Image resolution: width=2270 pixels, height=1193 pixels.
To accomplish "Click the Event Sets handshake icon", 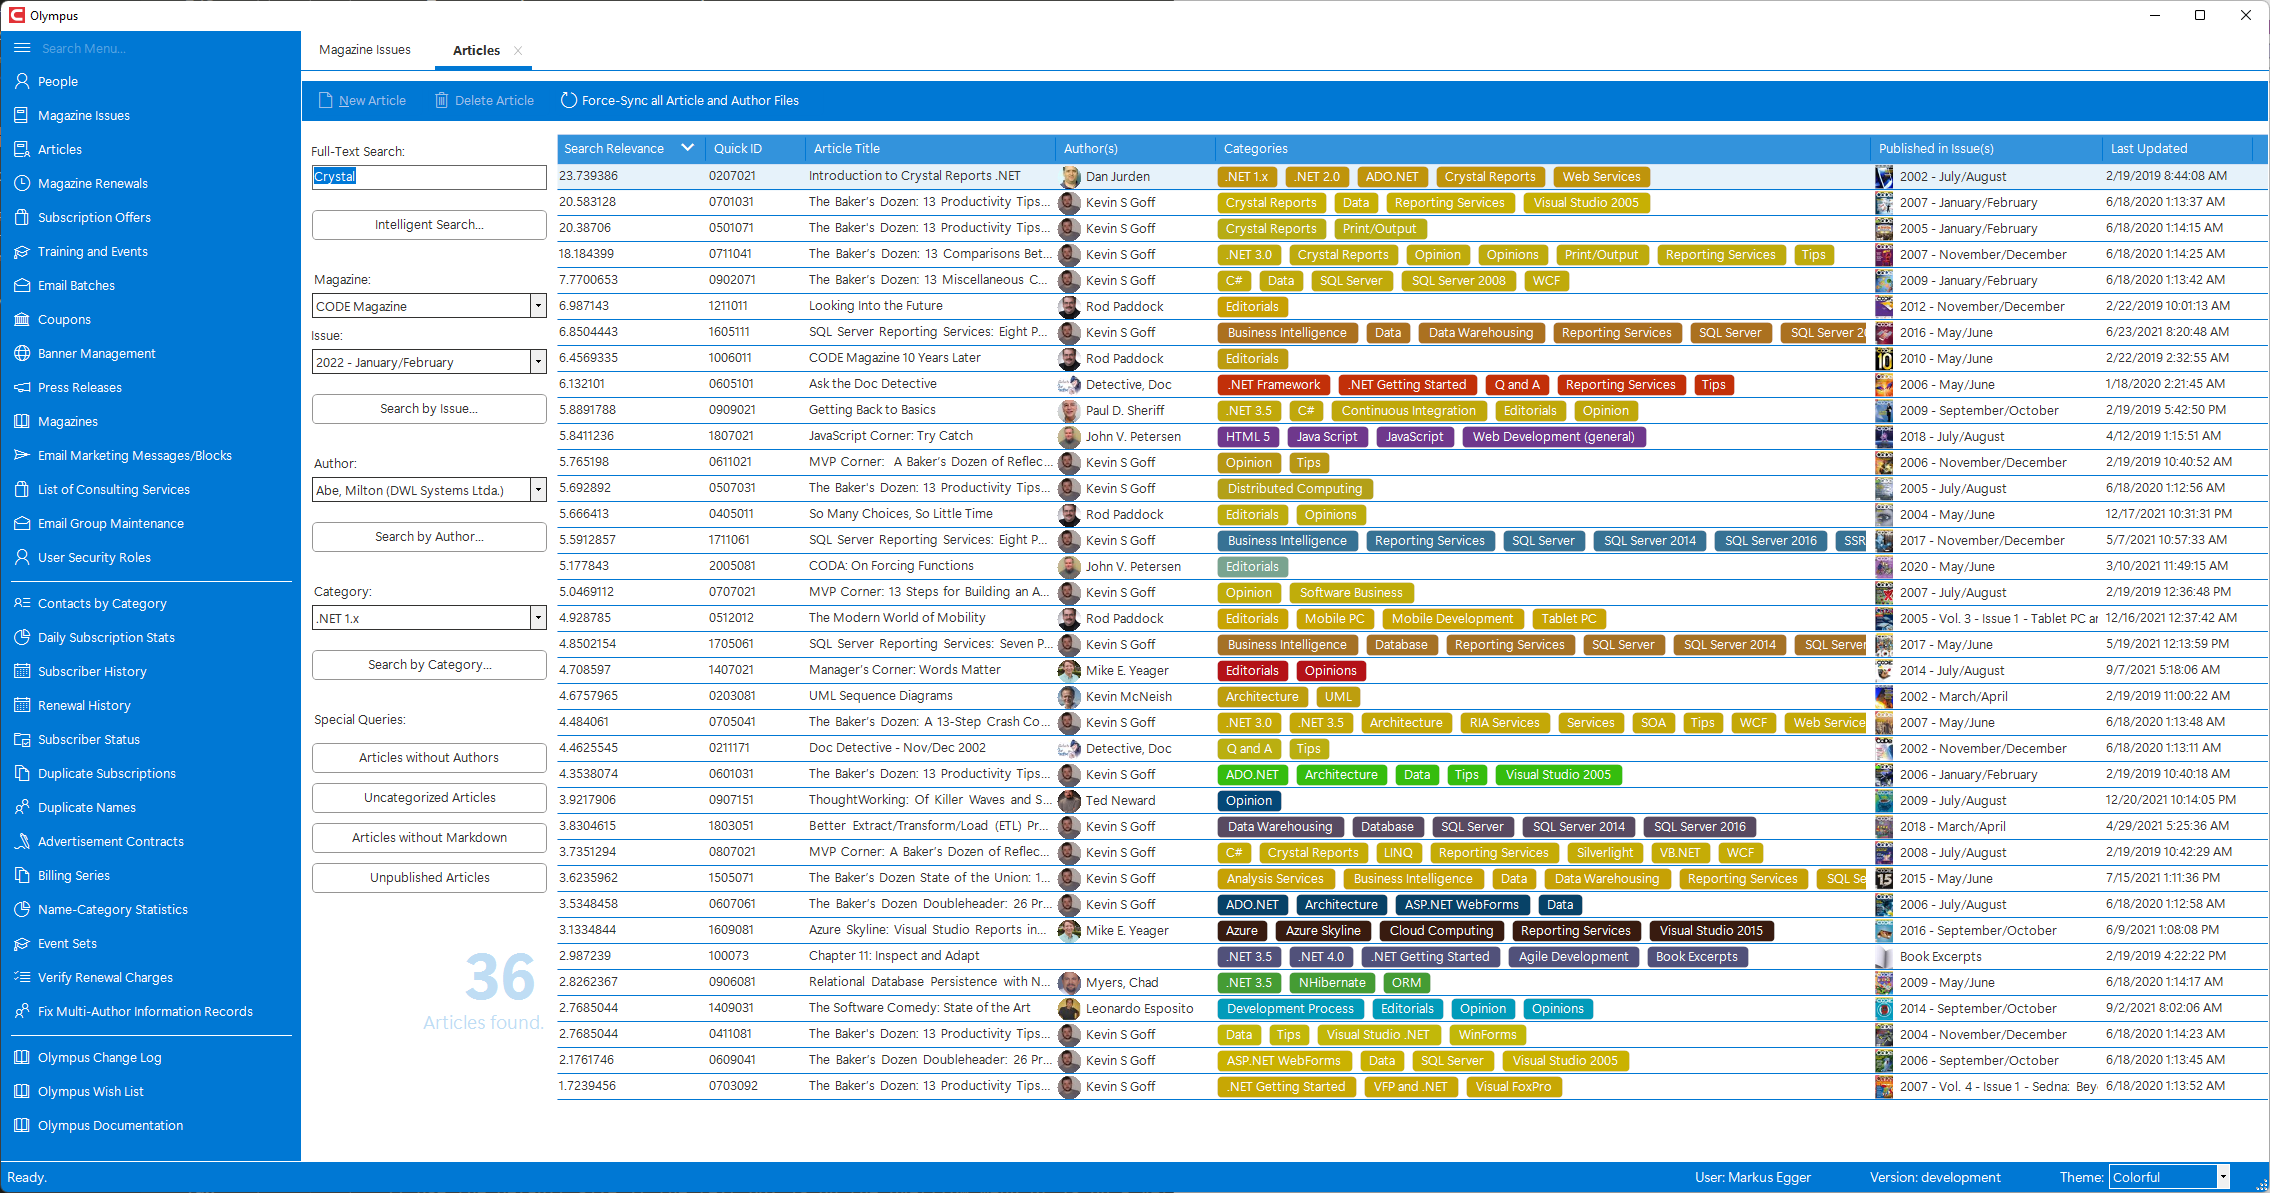I will [x=22, y=944].
